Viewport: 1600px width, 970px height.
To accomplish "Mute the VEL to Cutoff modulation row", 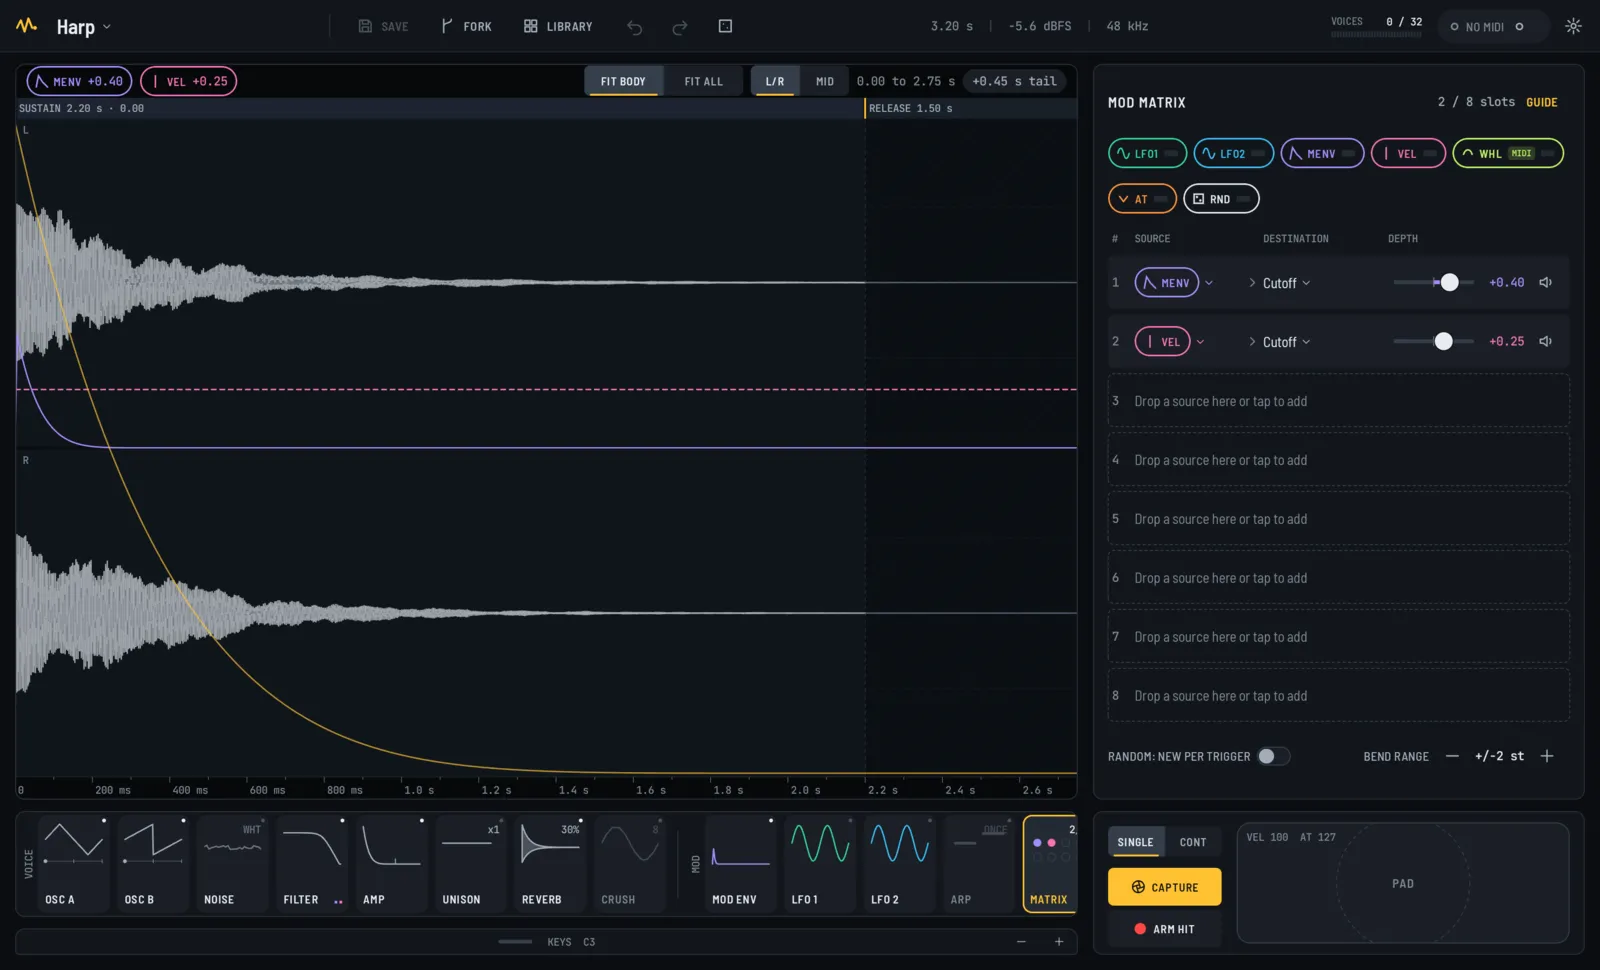I will pos(1546,342).
